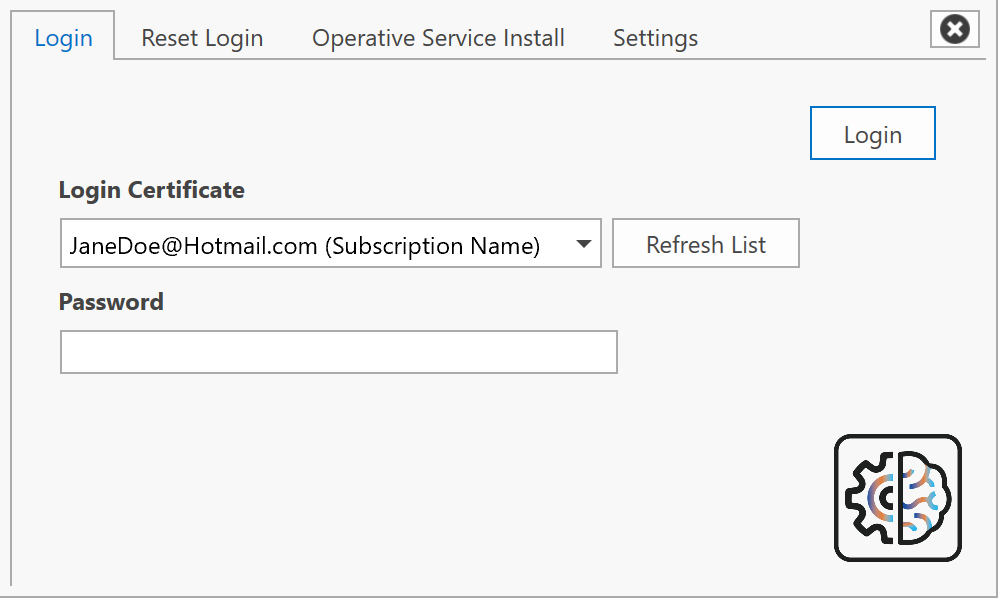Click the gear half of the logo
Screen dimensions: 1000x600
871,497
